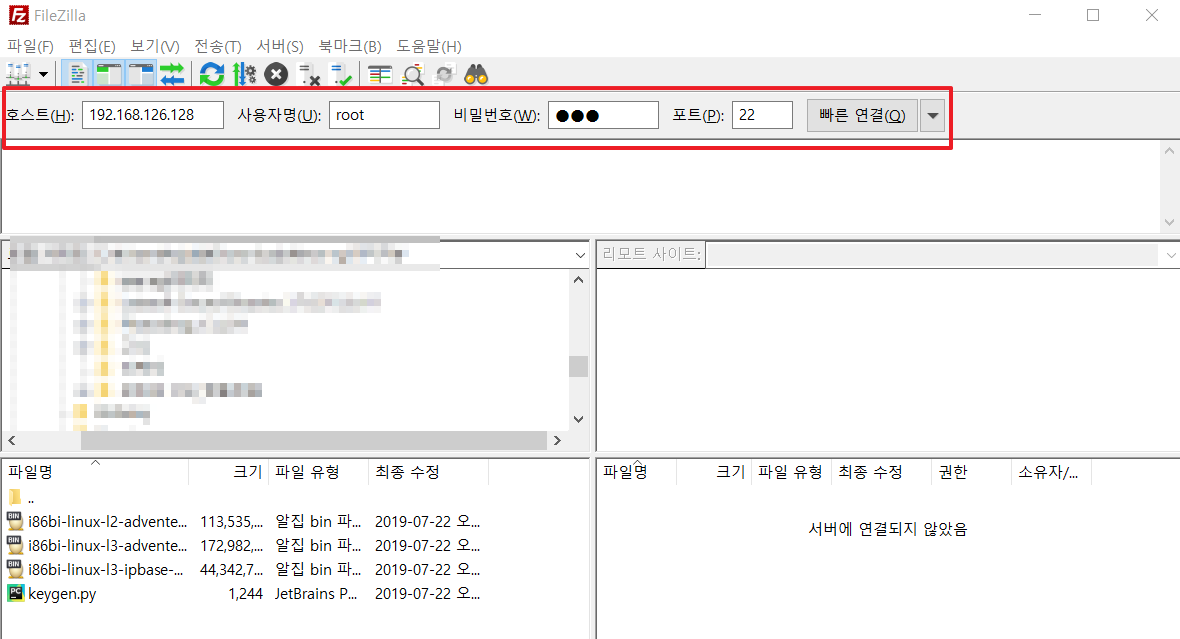This screenshot has width=1180, height=639.
Task: Click the keygen.py size value 1,244
Action: [245, 594]
